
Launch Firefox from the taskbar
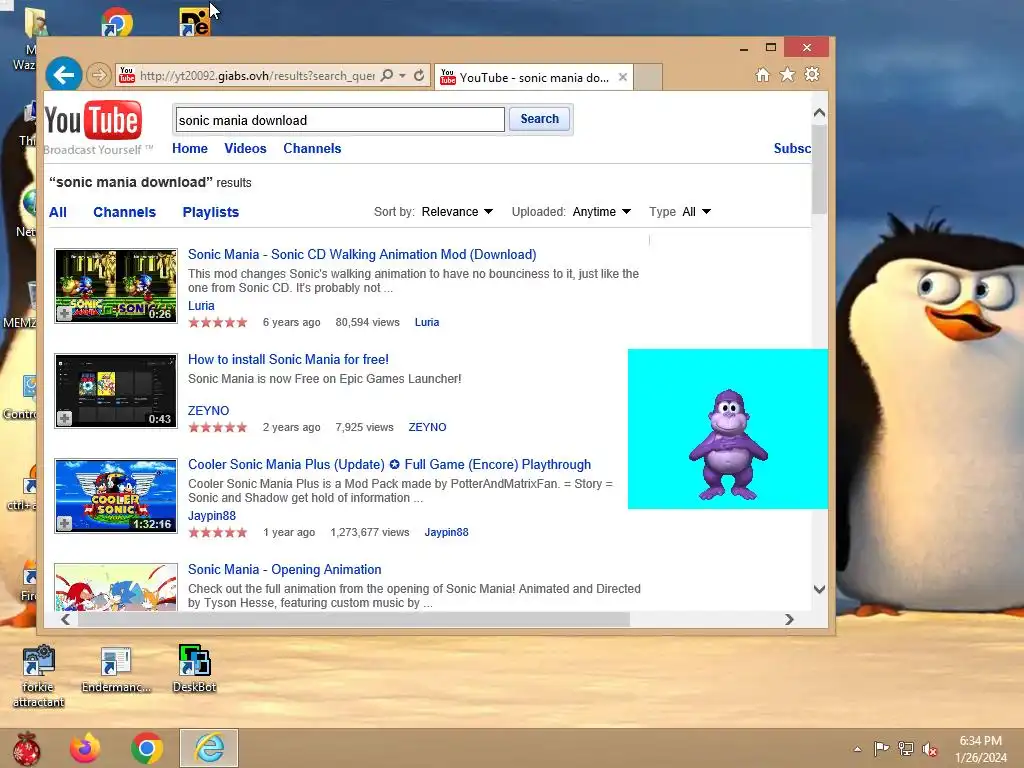point(86,748)
